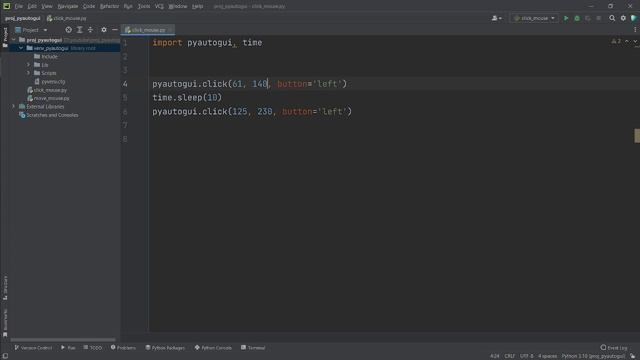This screenshot has width=640, height=360.
Task: Run the click_mouse configuration
Action: pos(566,18)
